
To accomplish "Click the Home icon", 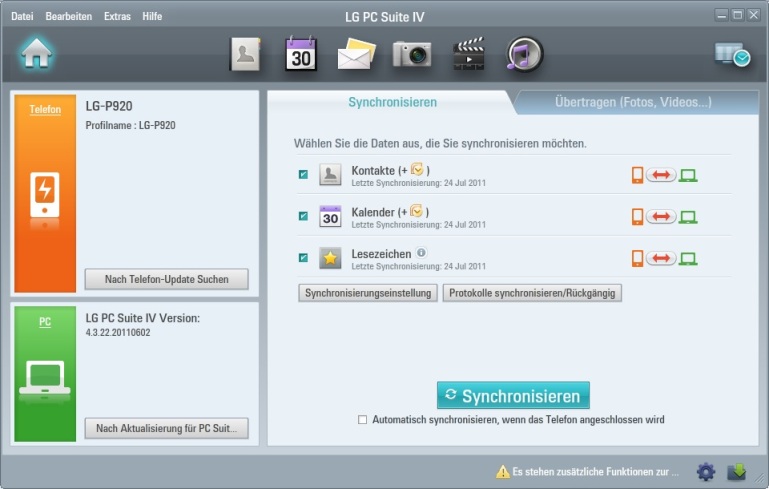I will pos(37,54).
